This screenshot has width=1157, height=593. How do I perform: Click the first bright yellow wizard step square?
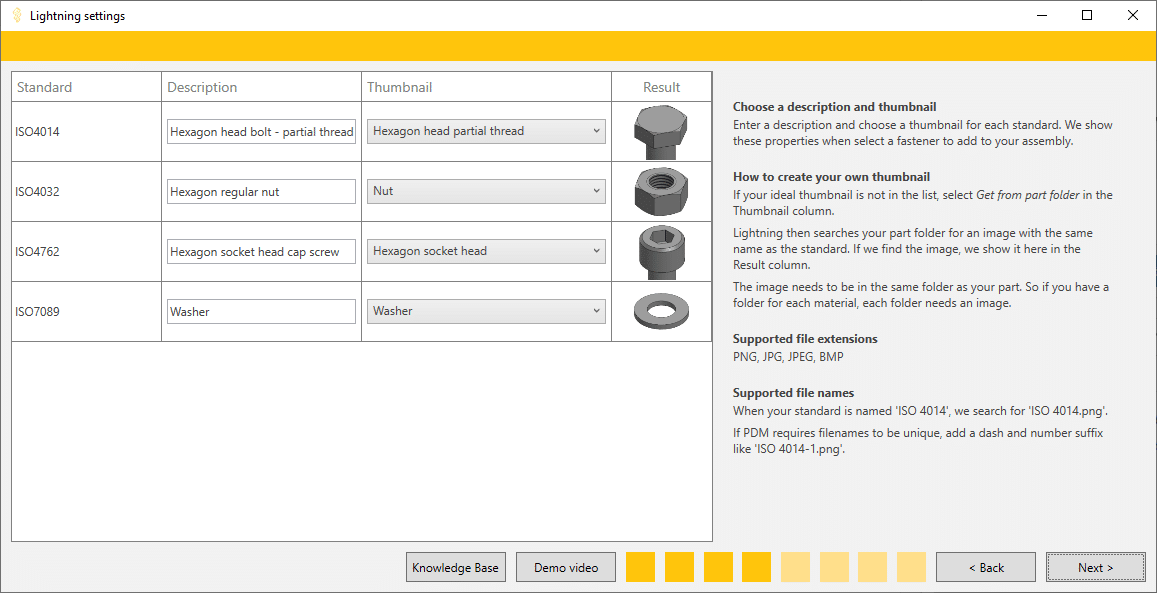640,567
